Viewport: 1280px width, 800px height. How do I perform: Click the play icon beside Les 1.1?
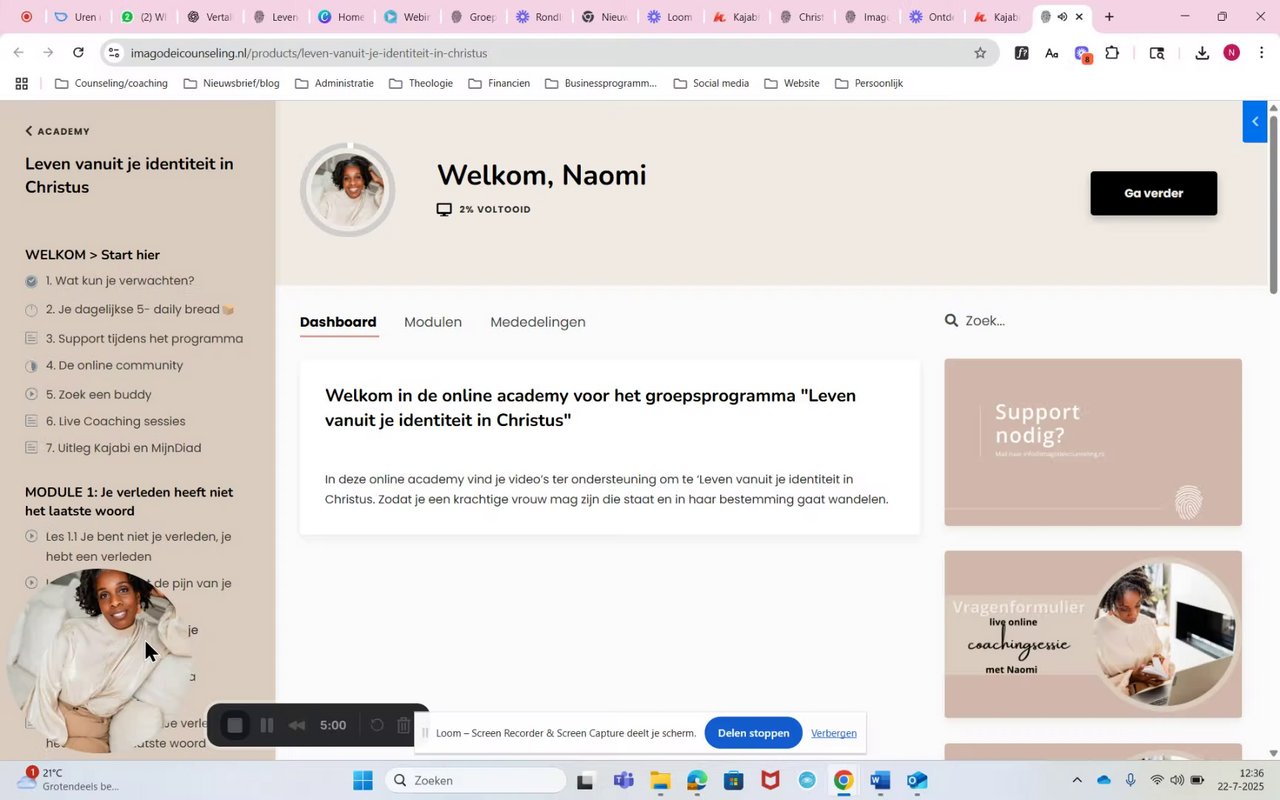pyautogui.click(x=31, y=537)
